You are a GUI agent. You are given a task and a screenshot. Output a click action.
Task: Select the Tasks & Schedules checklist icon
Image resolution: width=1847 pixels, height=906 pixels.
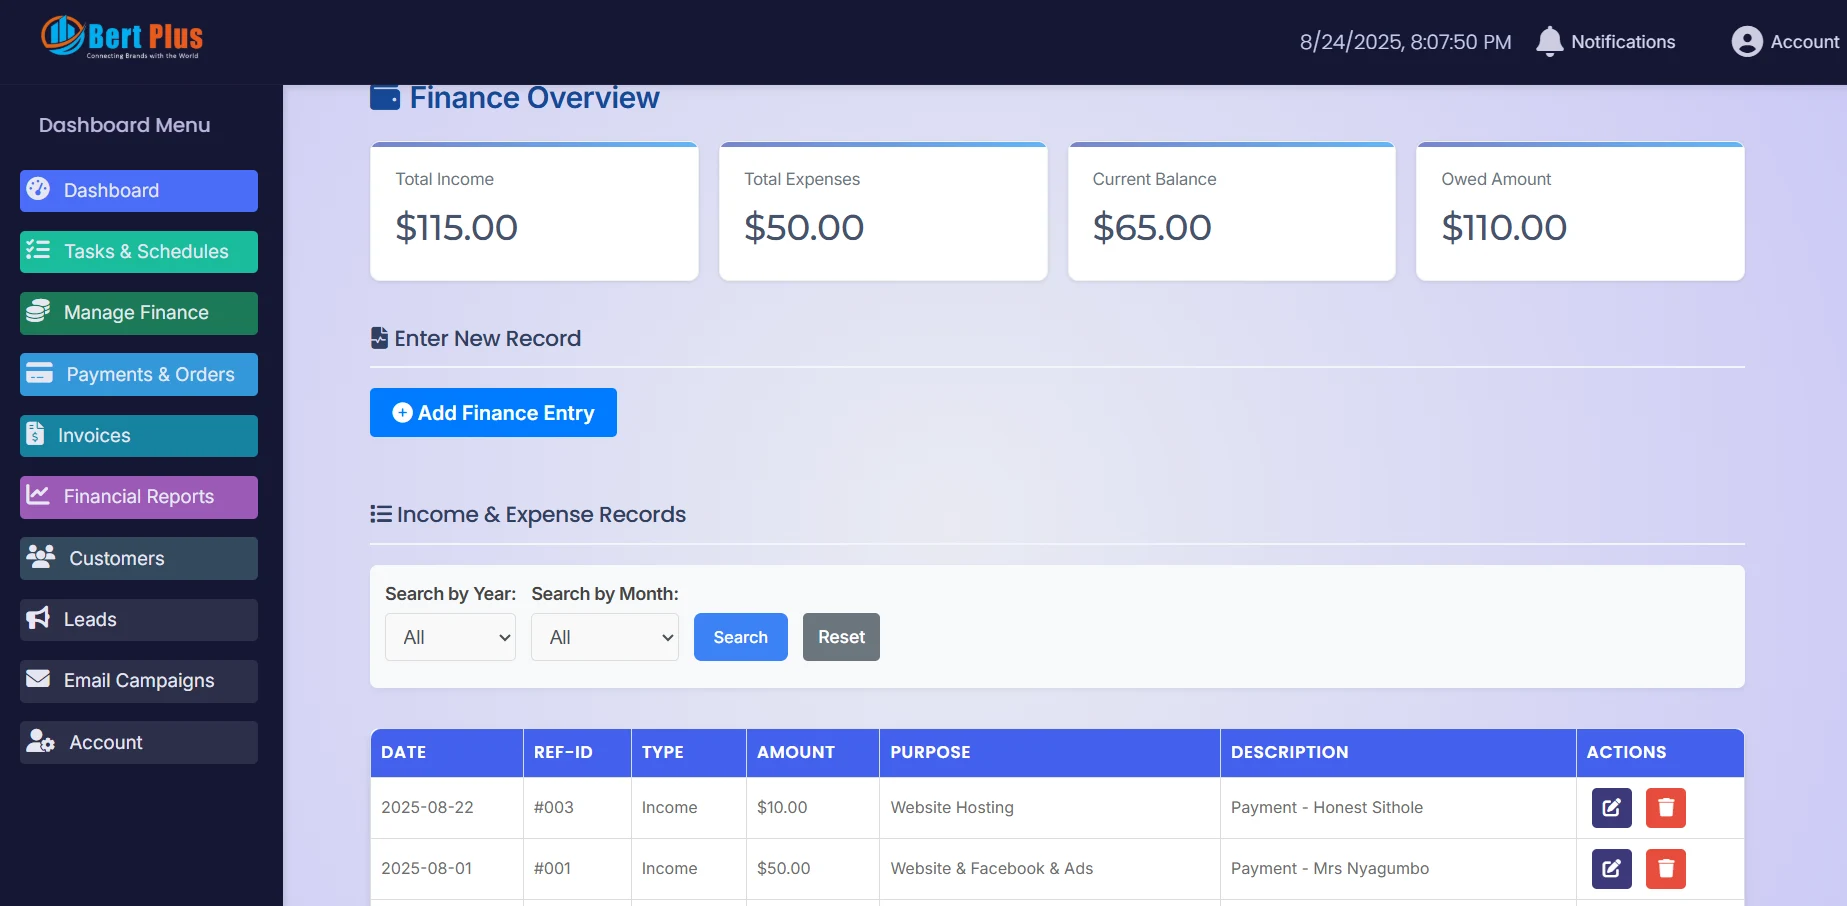[37, 252]
